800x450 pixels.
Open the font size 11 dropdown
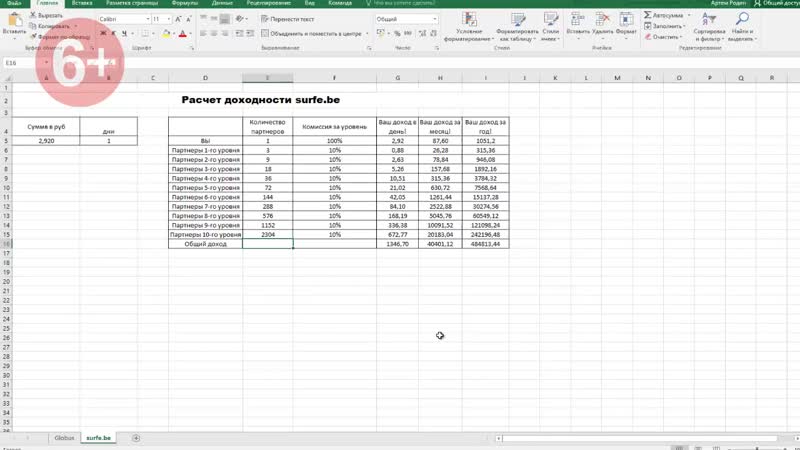[x=169, y=19]
